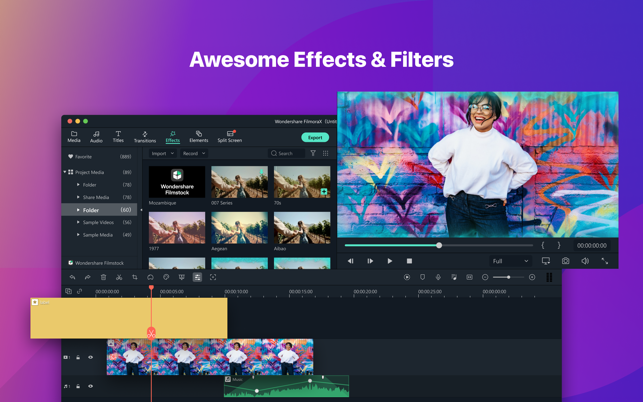The height and width of the screenshot is (402, 643).
Task: Open the Titles tab
Action: point(118,137)
